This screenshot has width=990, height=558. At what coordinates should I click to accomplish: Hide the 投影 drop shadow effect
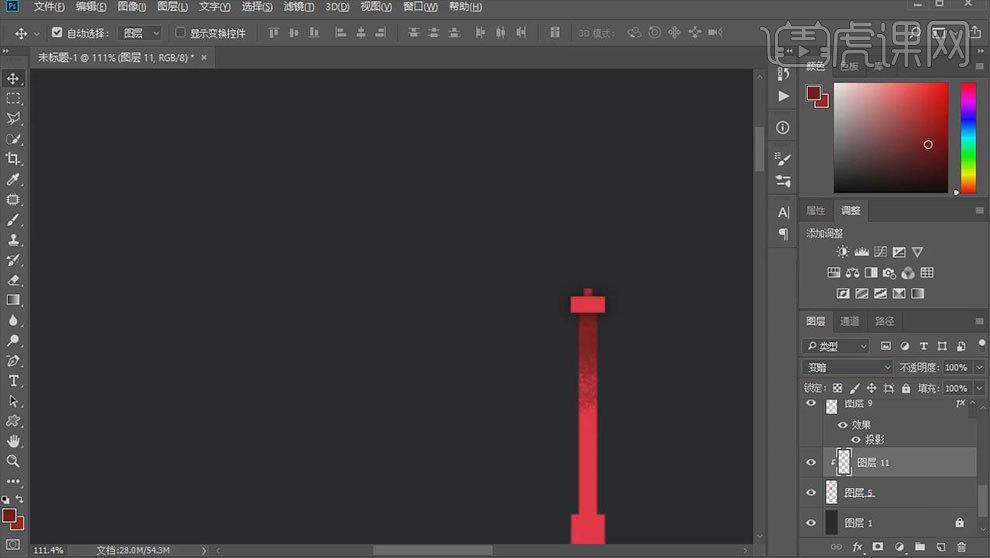click(x=856, y=439)
